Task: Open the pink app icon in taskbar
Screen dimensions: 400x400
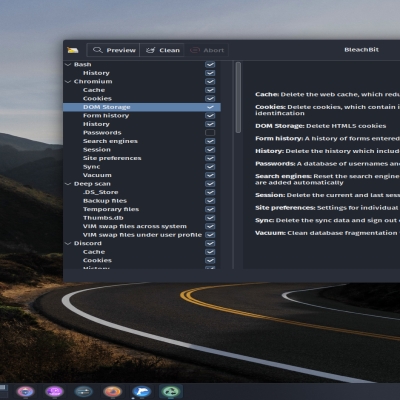Action: pos(26,391)
